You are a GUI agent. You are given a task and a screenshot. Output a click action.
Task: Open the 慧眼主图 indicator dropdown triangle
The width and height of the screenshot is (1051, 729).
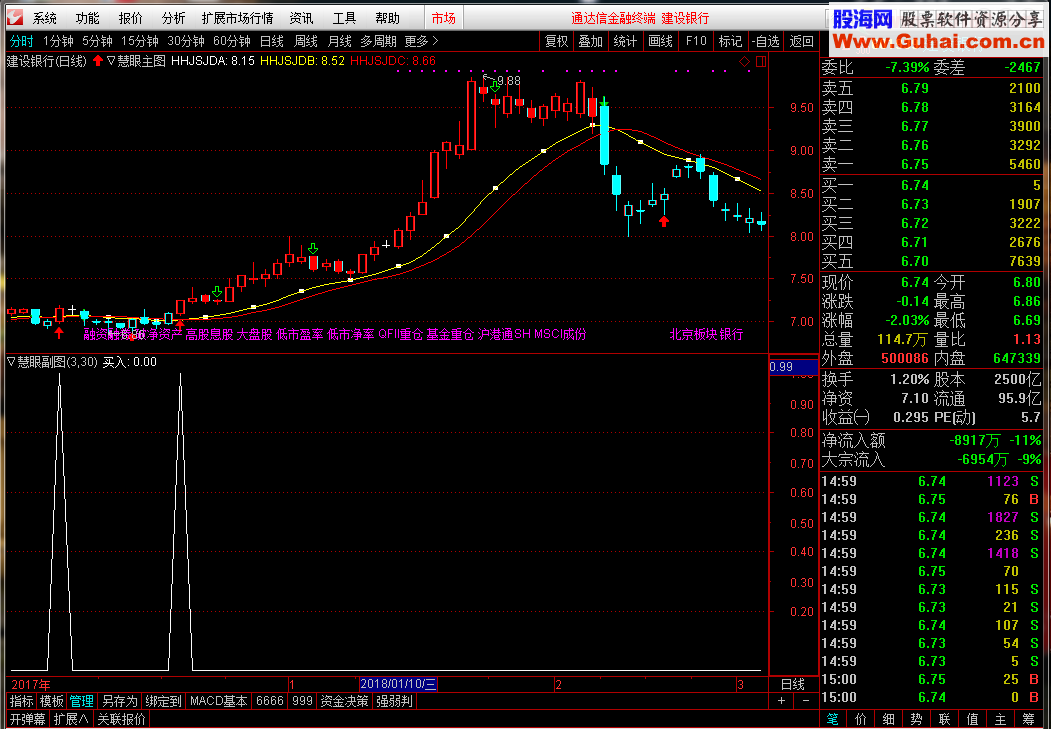coord(111,61)
